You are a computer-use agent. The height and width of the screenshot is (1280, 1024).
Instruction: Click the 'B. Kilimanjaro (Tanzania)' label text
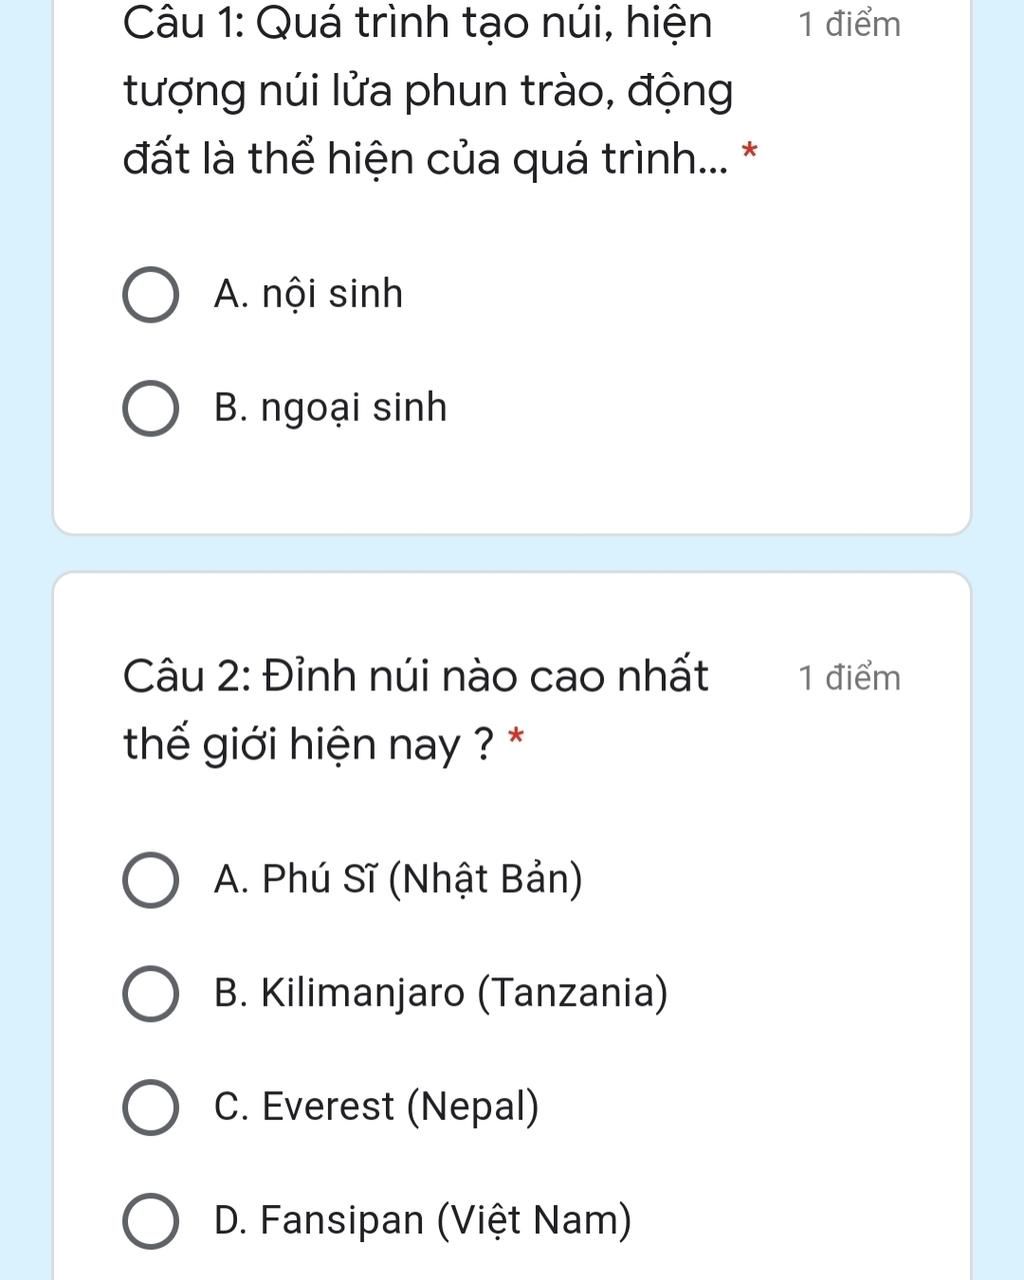click(441, 994)
